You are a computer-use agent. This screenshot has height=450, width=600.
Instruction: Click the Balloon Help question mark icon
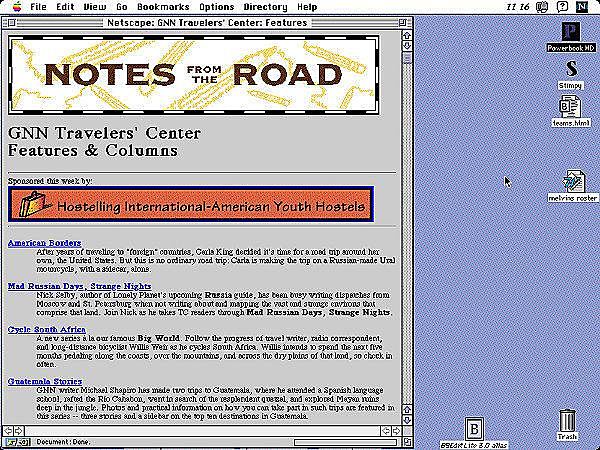pyautogui.click(x=562, y=7)
